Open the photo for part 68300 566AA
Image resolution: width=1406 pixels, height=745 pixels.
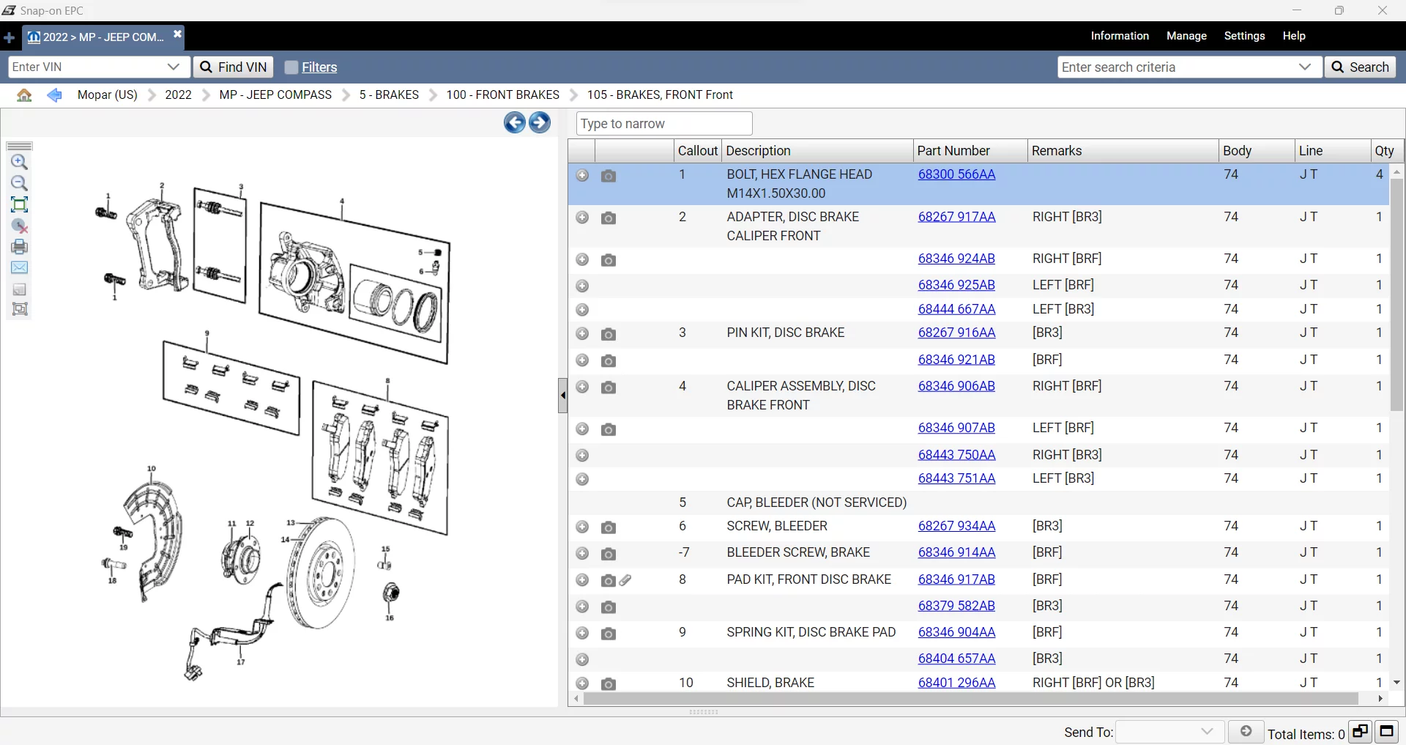pos(608,176)
